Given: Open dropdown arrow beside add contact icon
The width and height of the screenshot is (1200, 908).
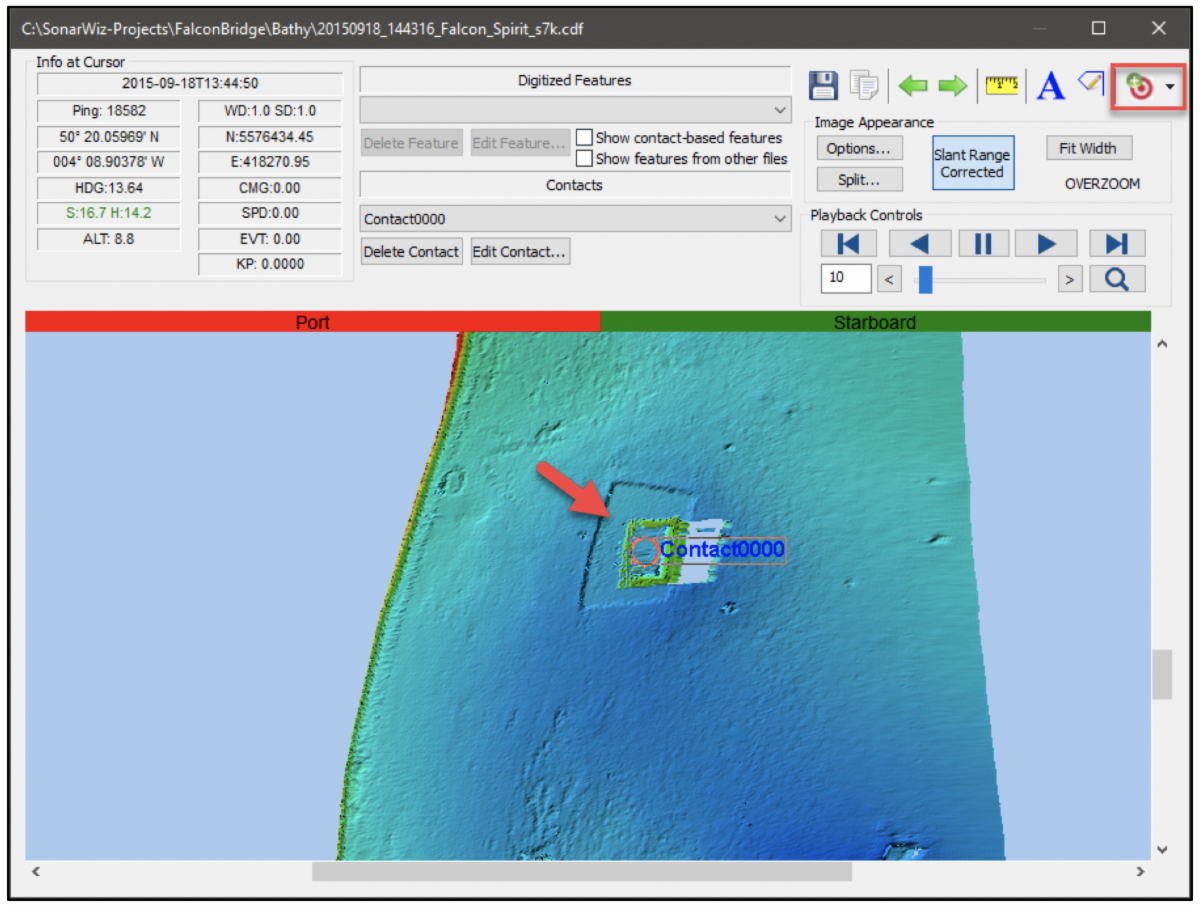Looking at the screenshot, I should [1170, 88].
